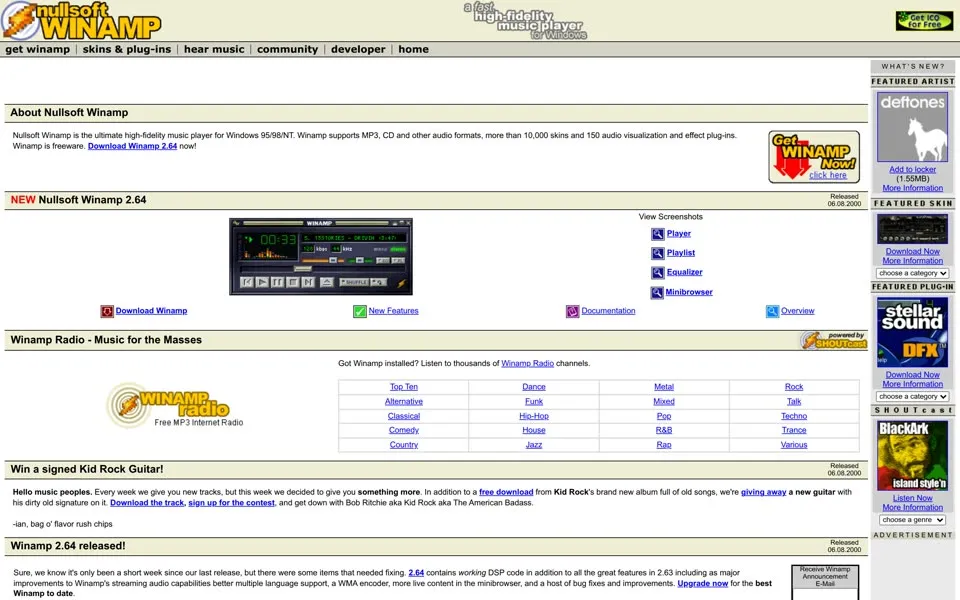Click the Get Winamp Now download graphic
The image size is (960, 600).
pyautogui.click(x=814, y=157)
